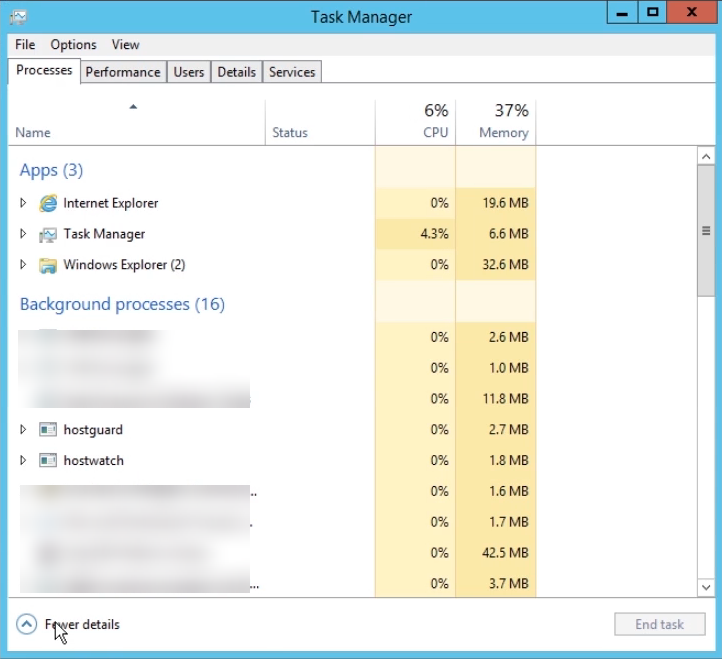Click the scrollbar up arrow
Screen dimensions: 722x659
click(x=706, y=157)
